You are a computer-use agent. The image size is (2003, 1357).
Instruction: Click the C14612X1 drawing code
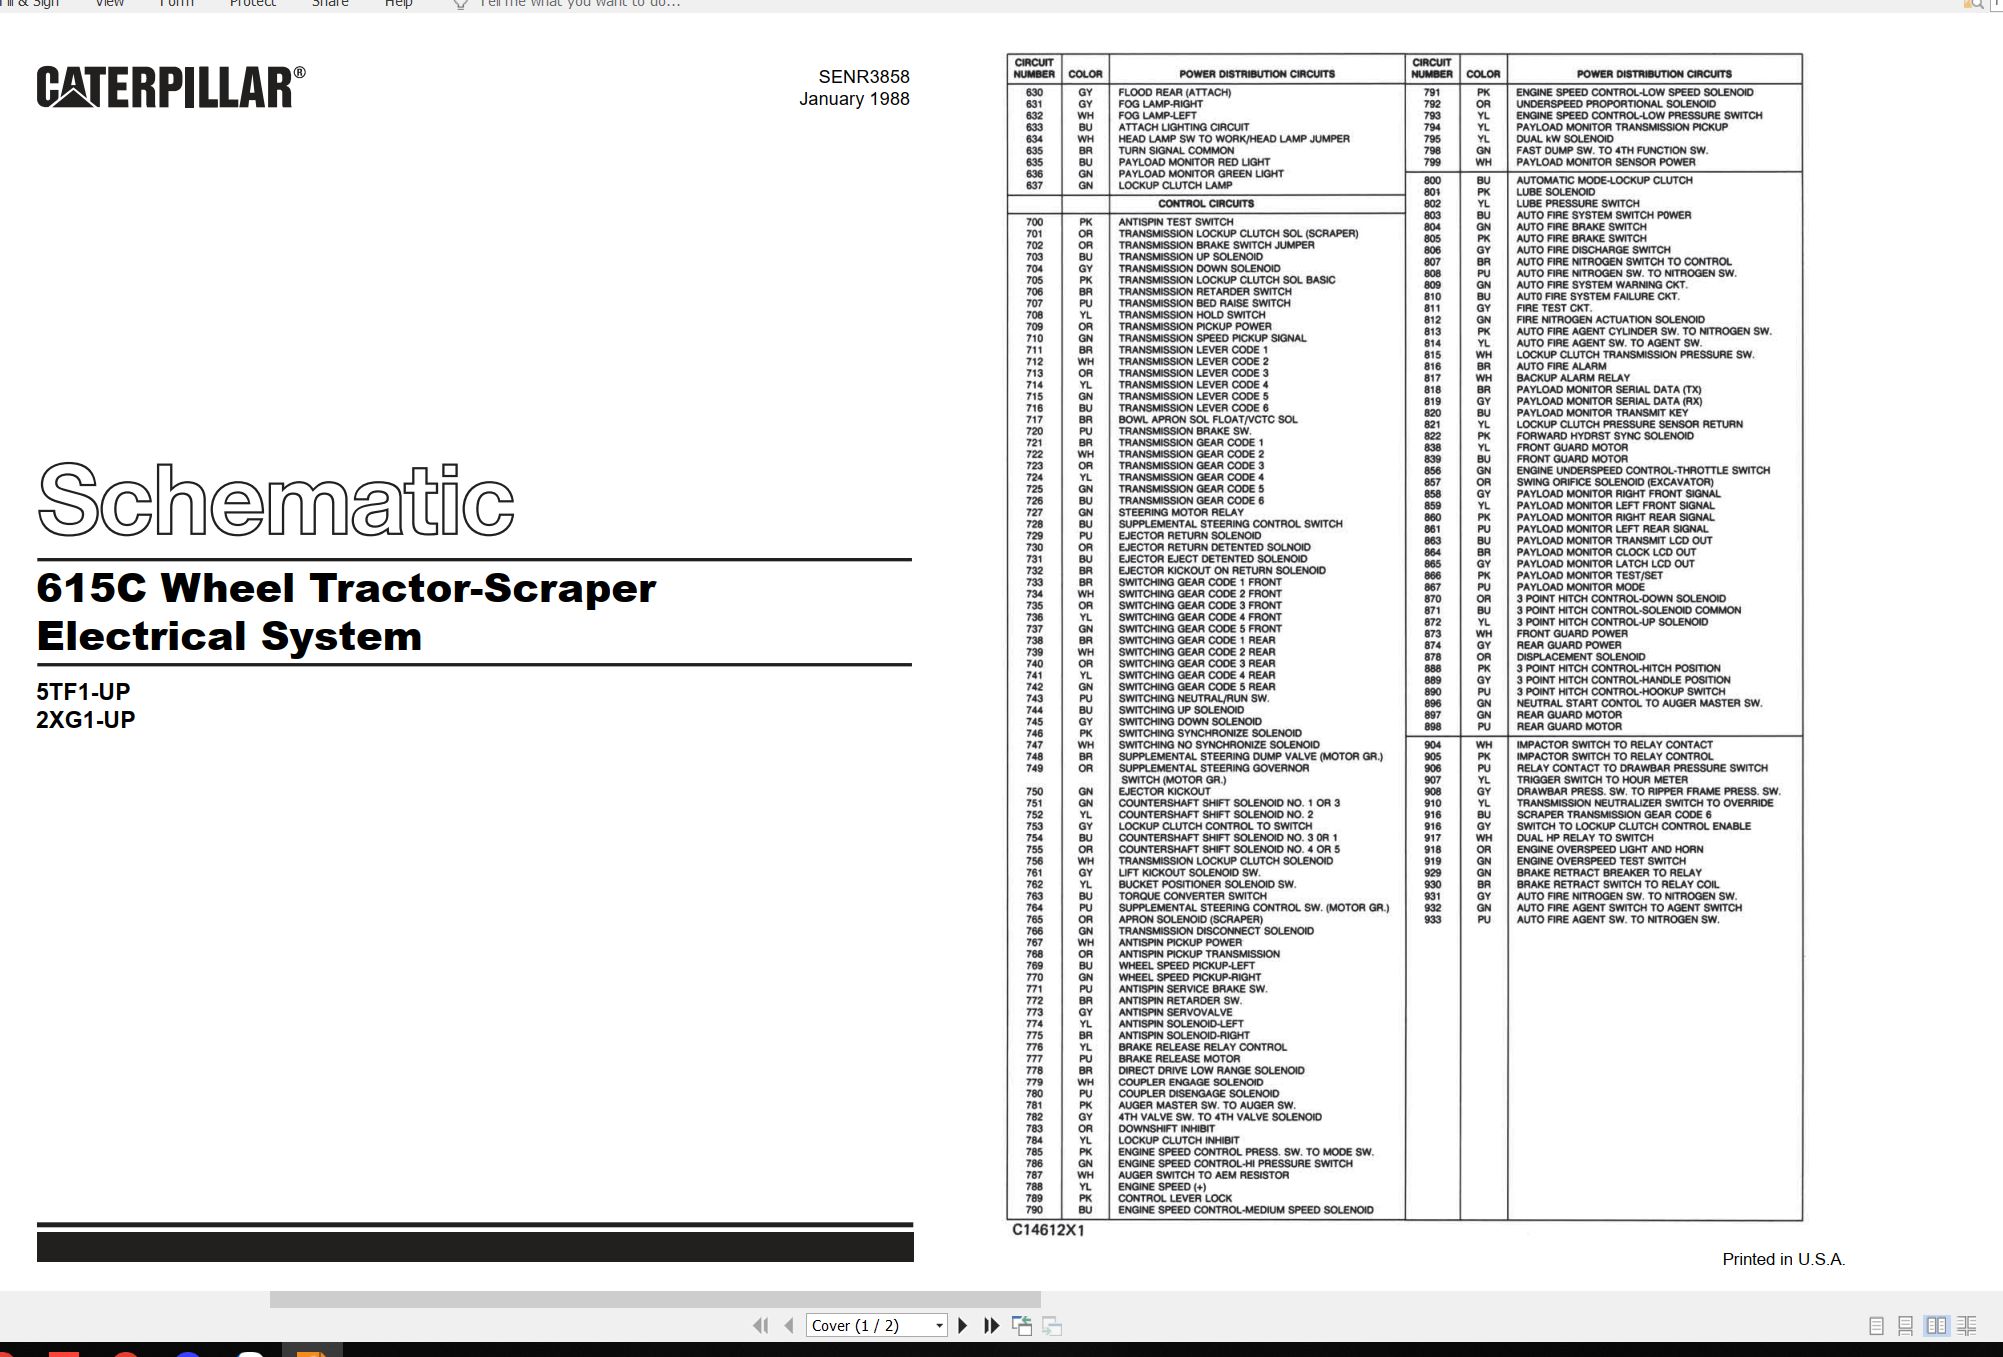1048,1231
